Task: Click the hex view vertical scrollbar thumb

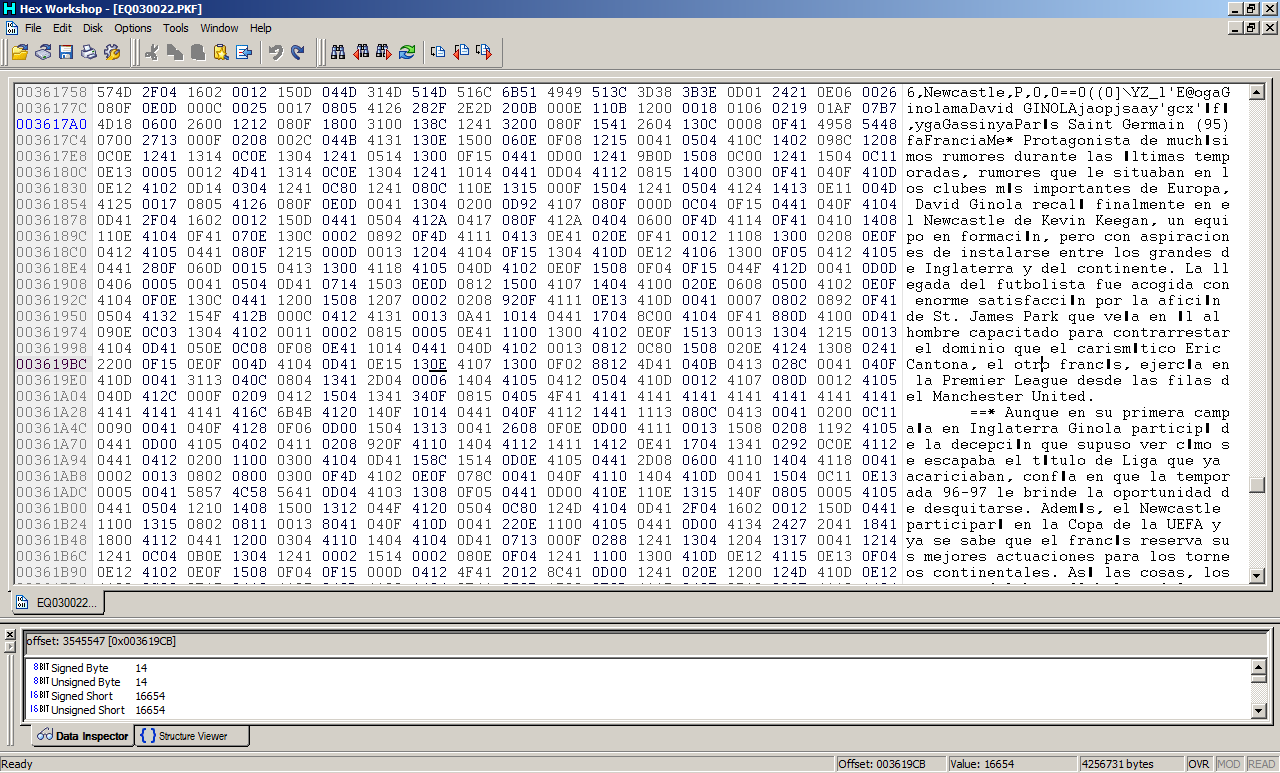Action: pyautogui.click(x=1257, y=485)
